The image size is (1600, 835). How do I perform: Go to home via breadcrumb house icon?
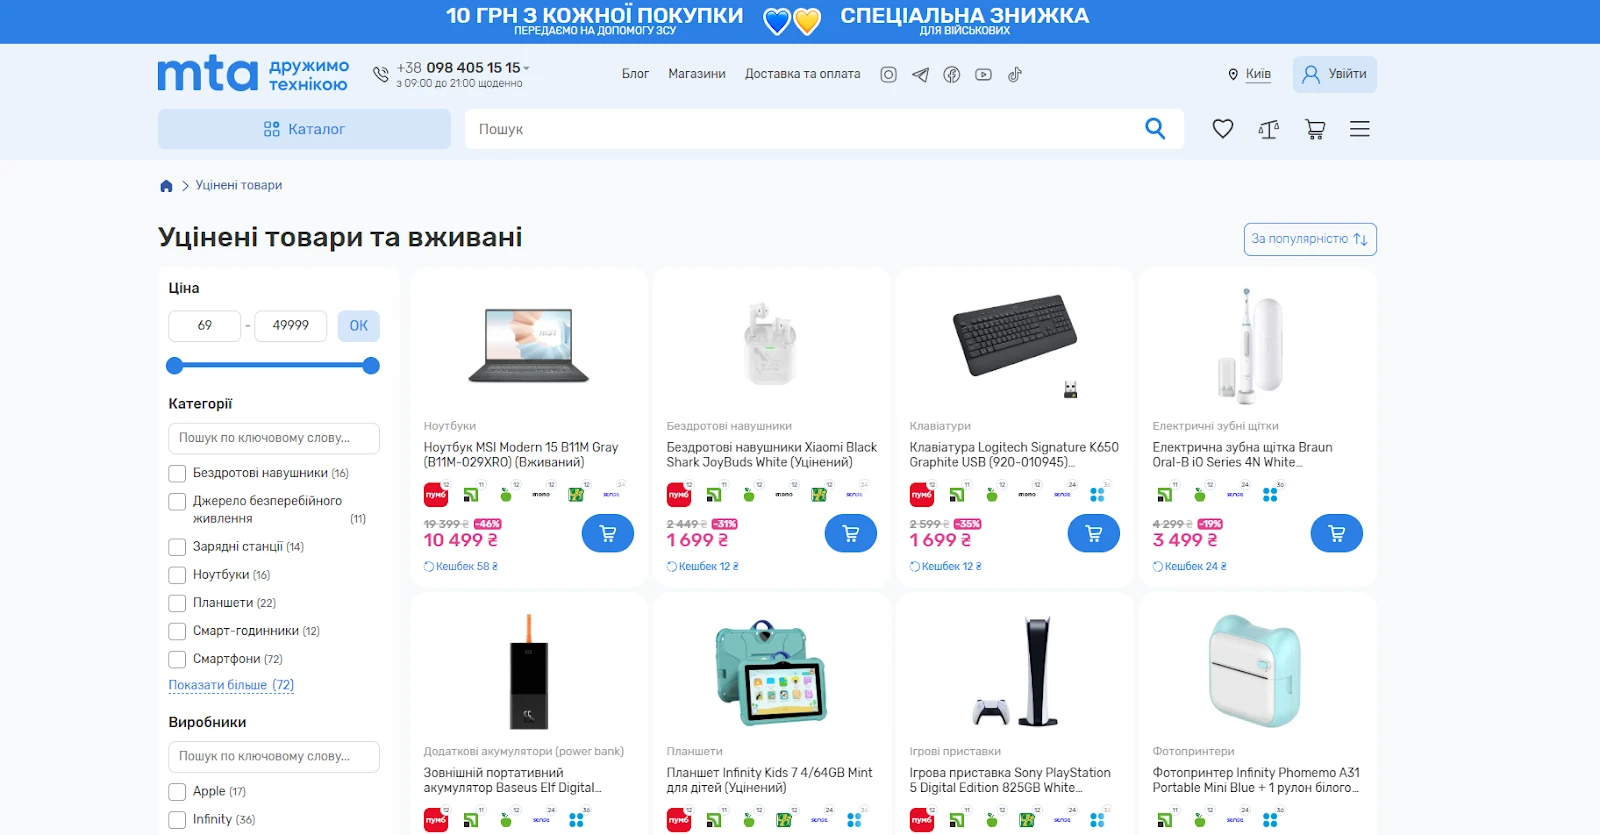point(166,186)
